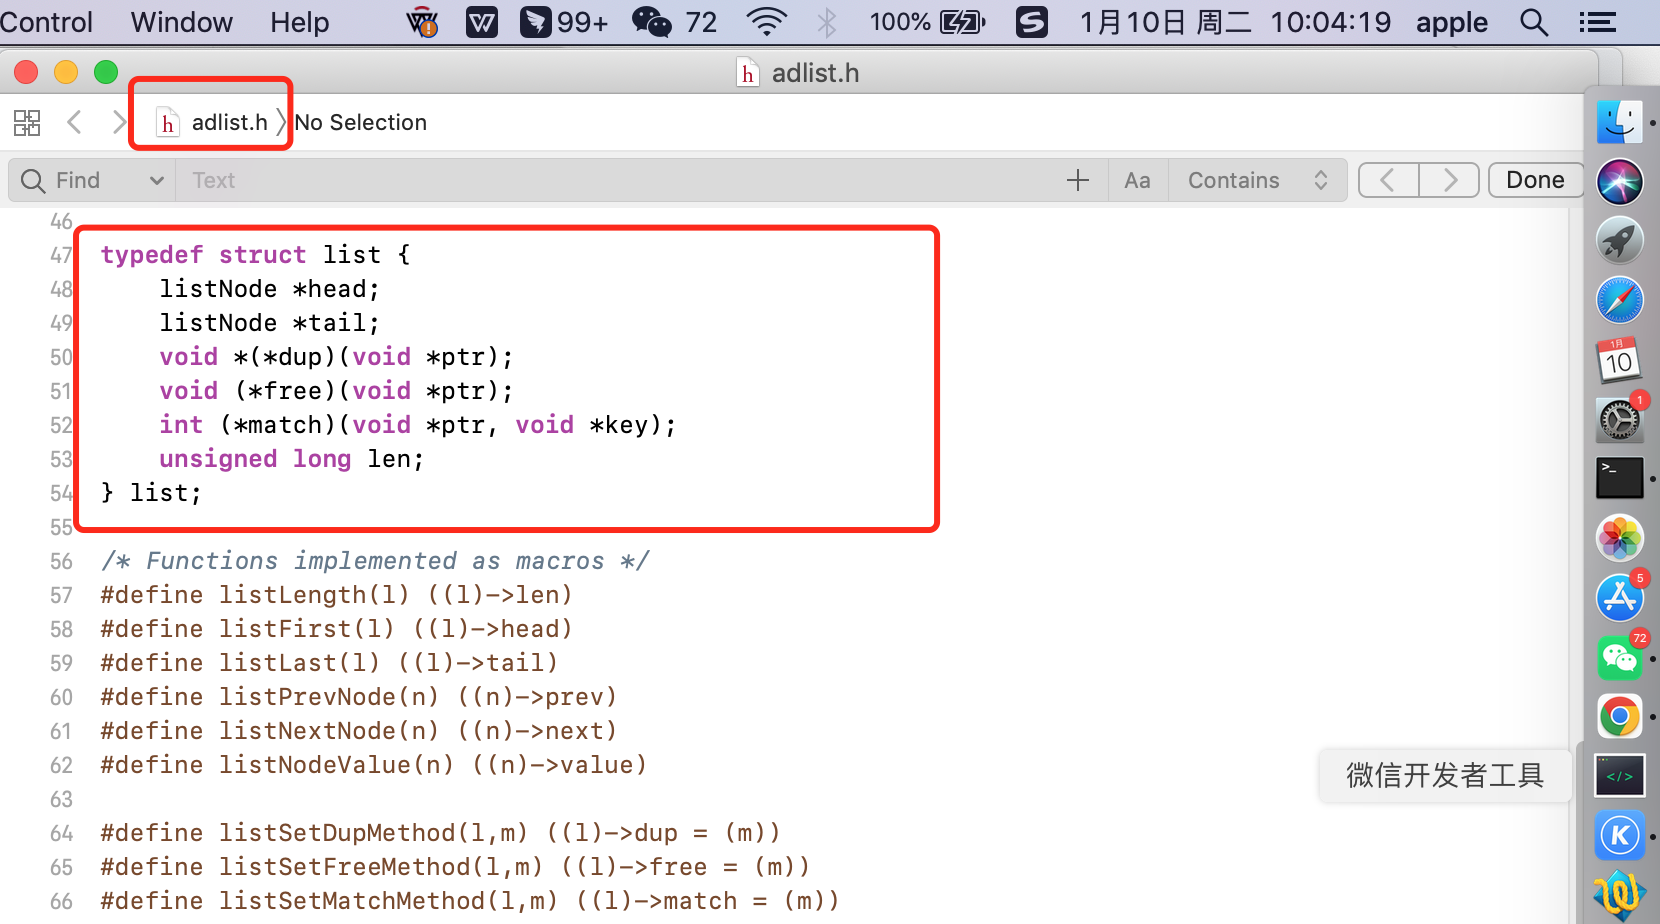Open App Store from the Dock
Viewport: 1660px width, 924px height.
(1619, 598)
